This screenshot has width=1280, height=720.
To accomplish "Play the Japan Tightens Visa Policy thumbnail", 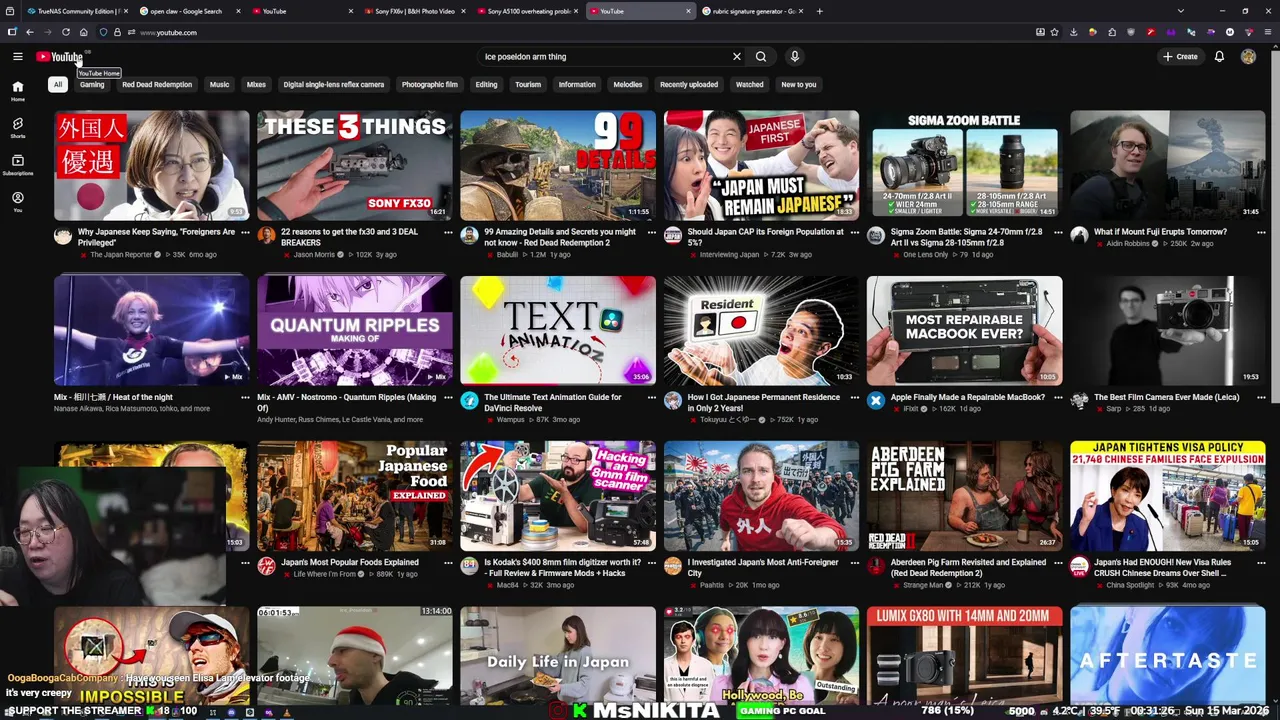I will point(1167,496).
